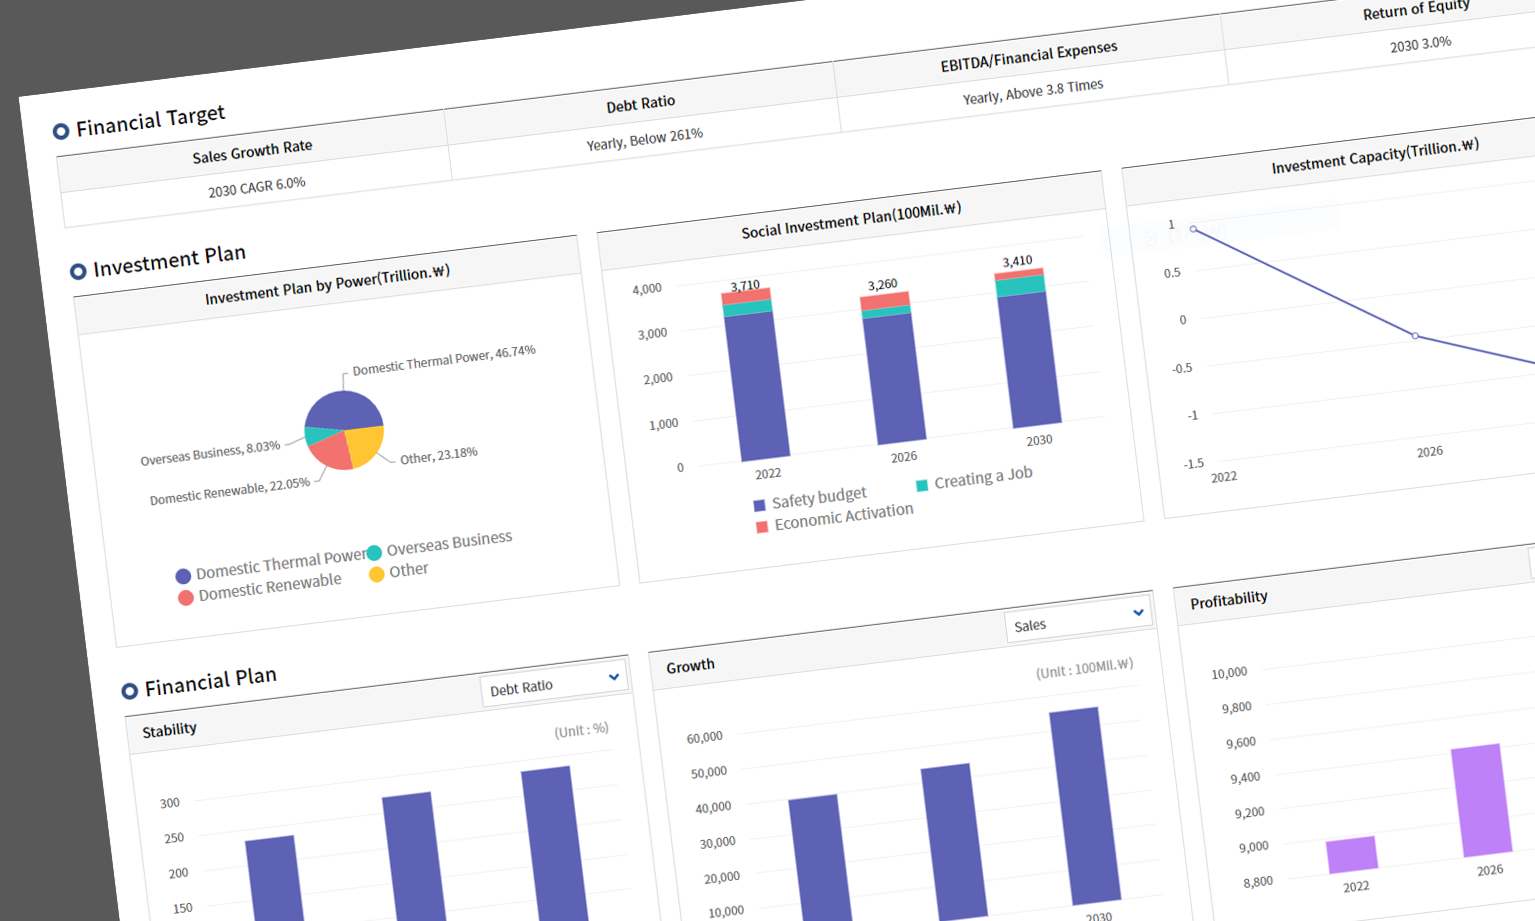This screenshot has height=921, width=1535.
Task: Click 'Overseas Business, 8.03%' pie label
Action: pyautogui.click(x=210, y=453)
